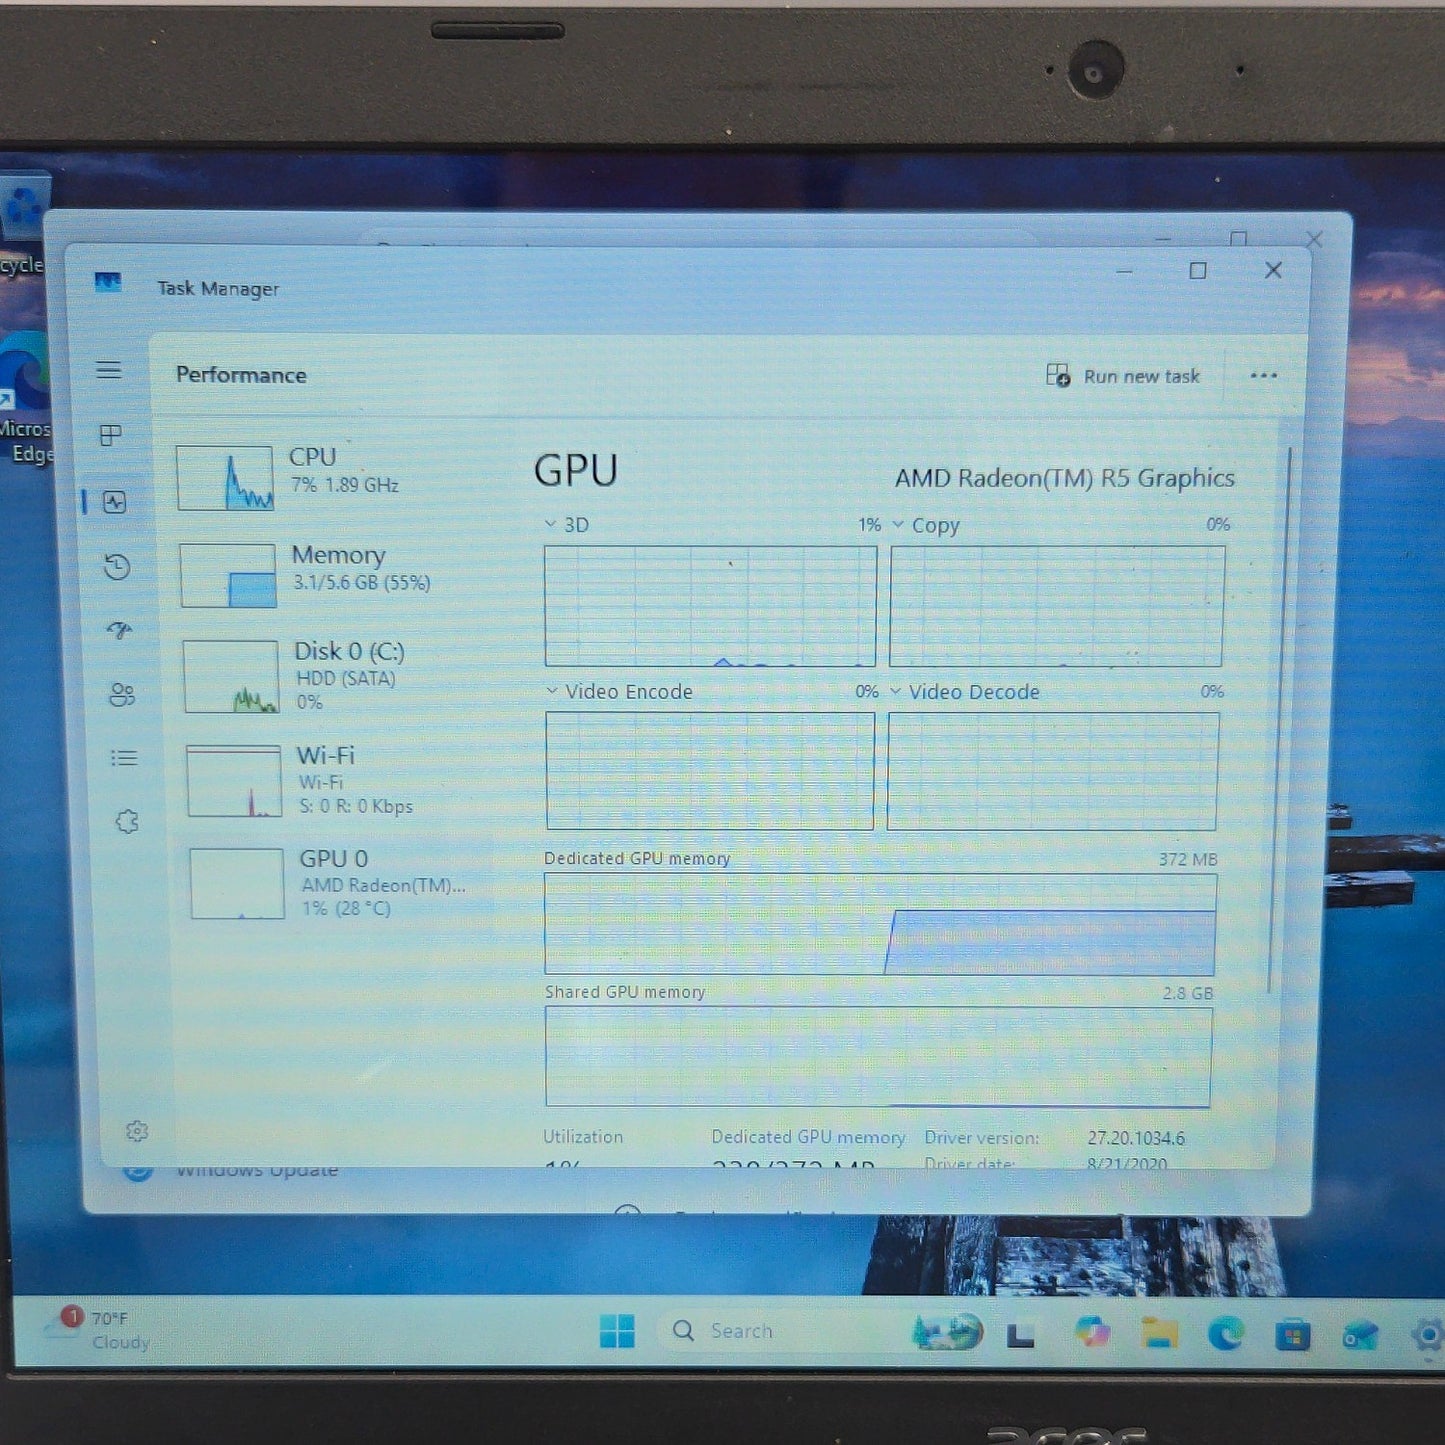The image size is (1445, 1445).
Task: Click the GPU details vertical scrollbar
Action: point(1282,720)
